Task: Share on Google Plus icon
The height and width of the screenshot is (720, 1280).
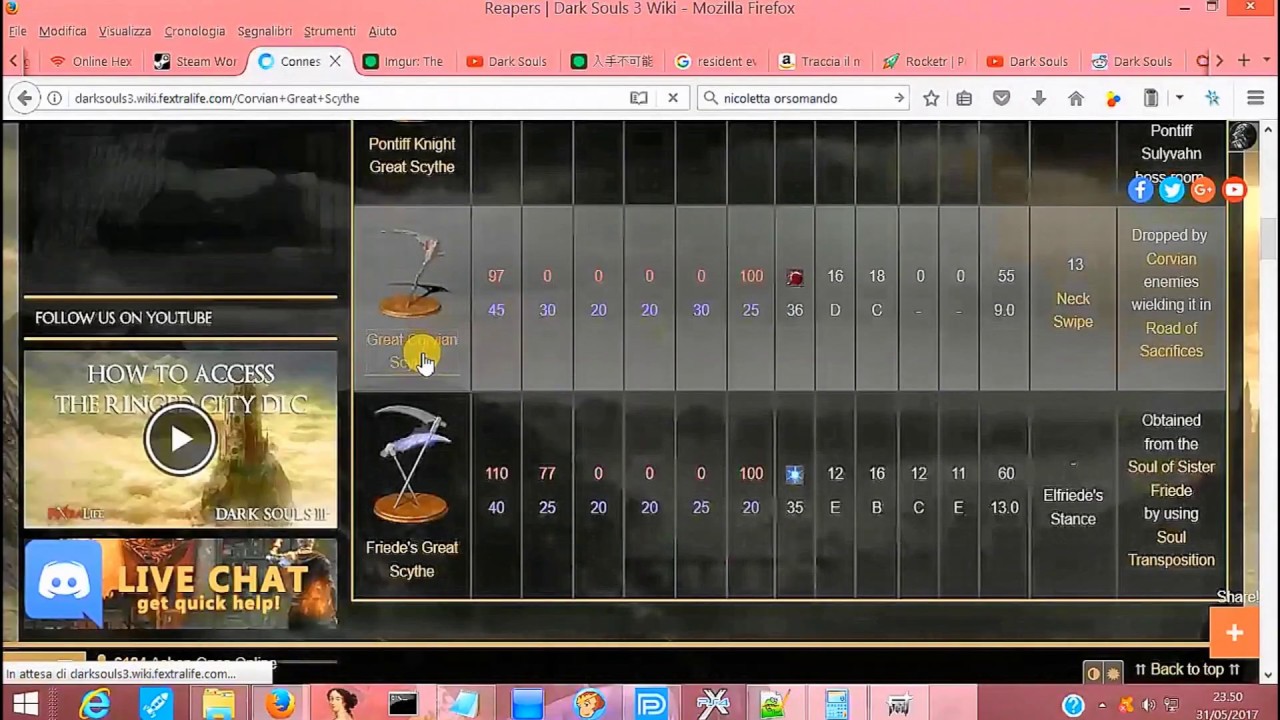Action: pos(1203,189)
